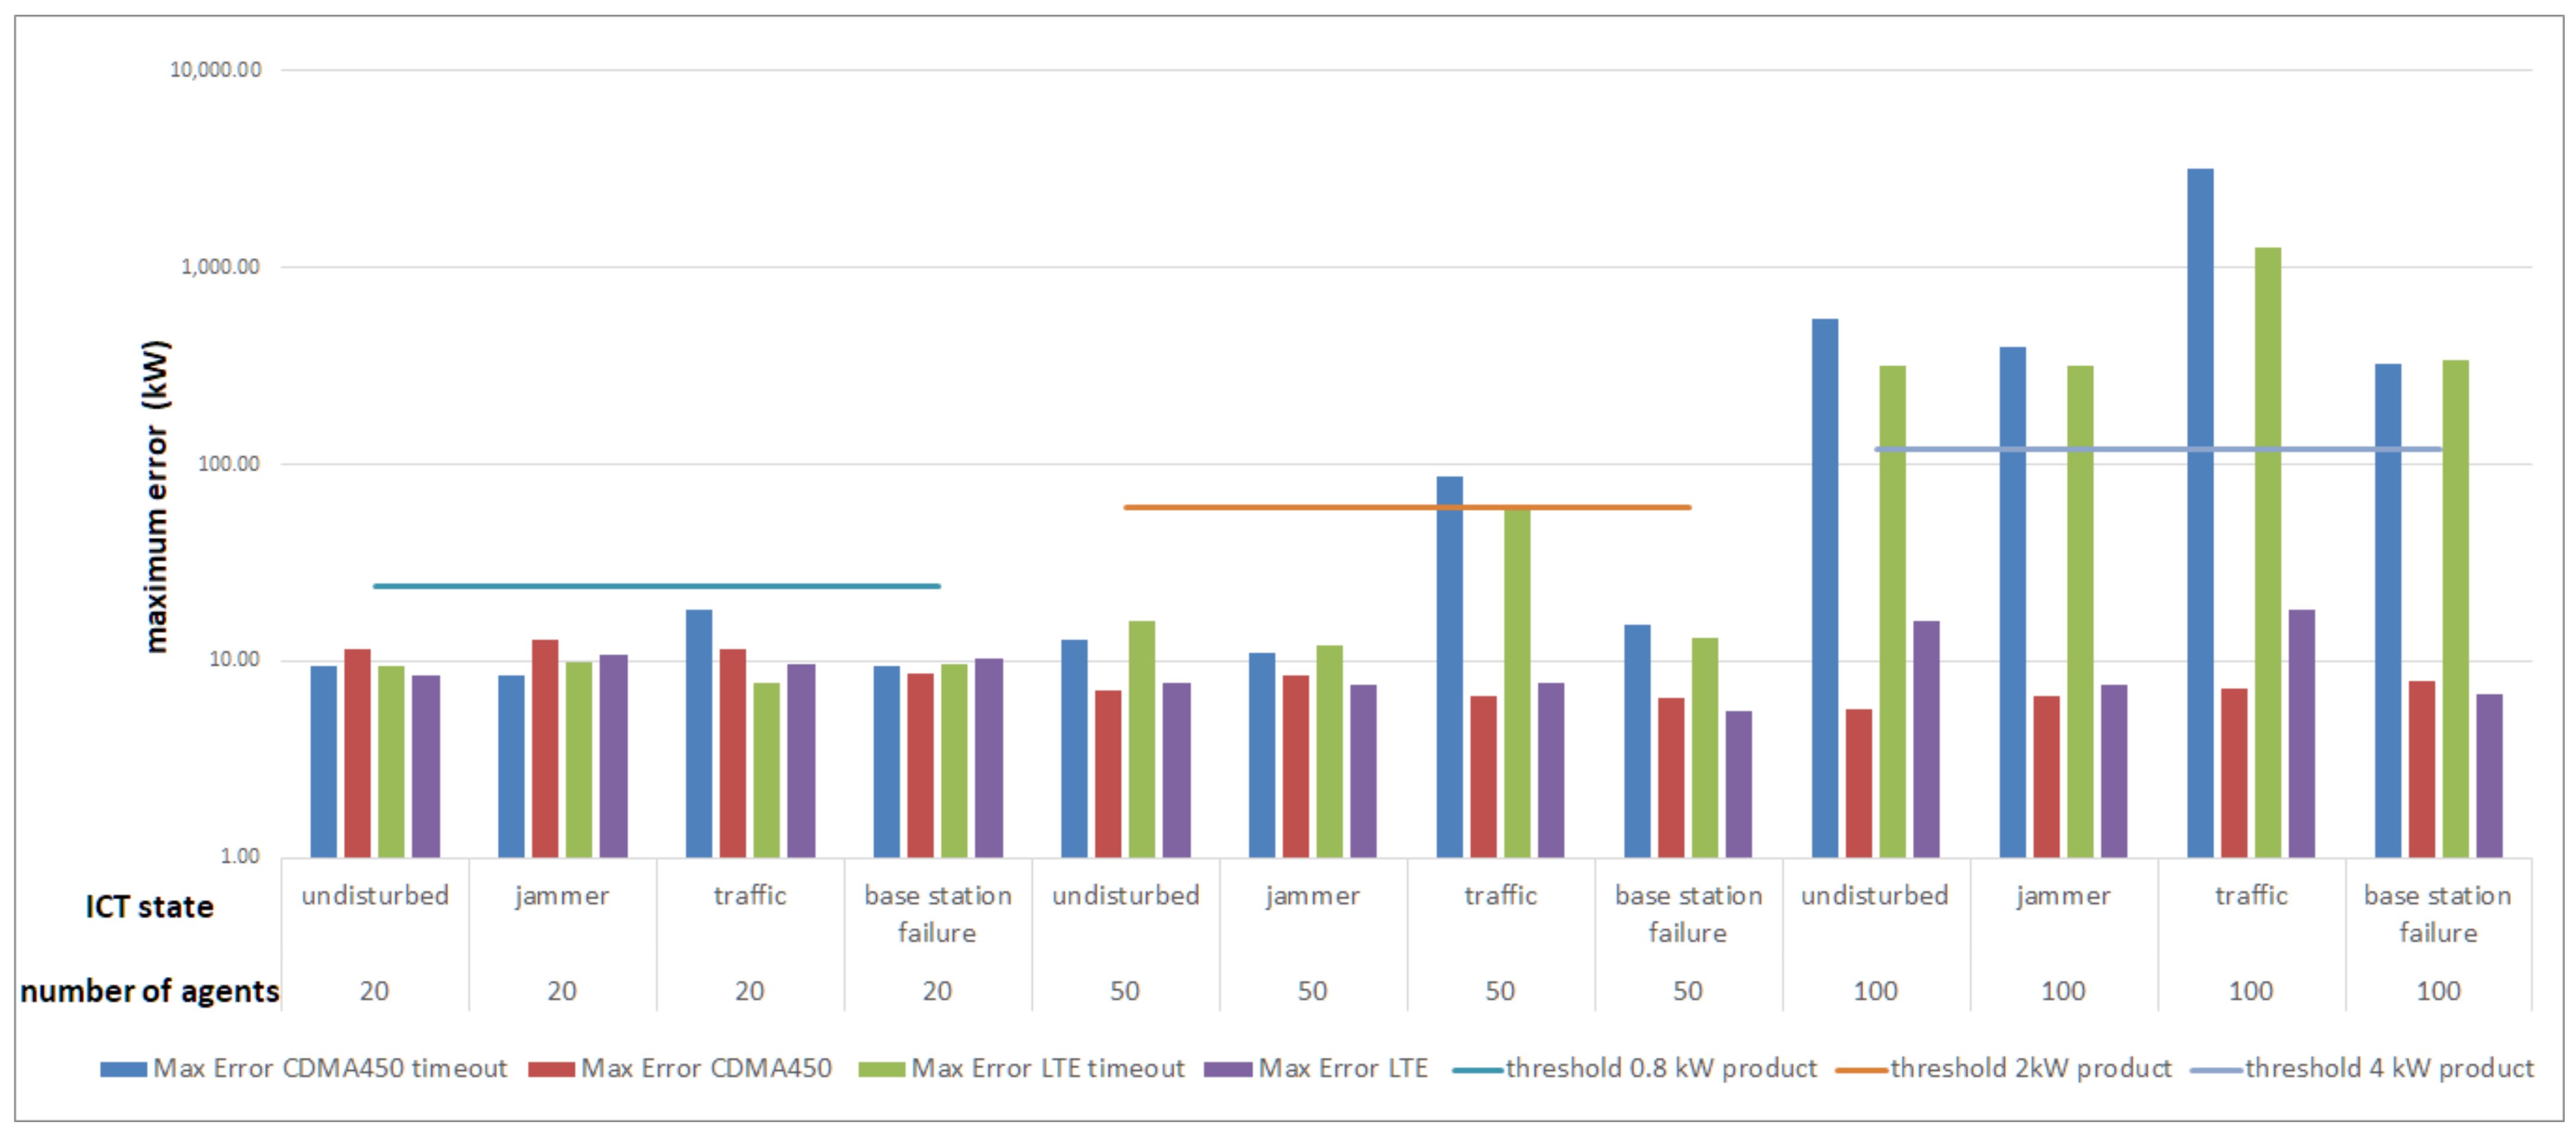Click the first undisturbed category label

[x=375, y=895]
